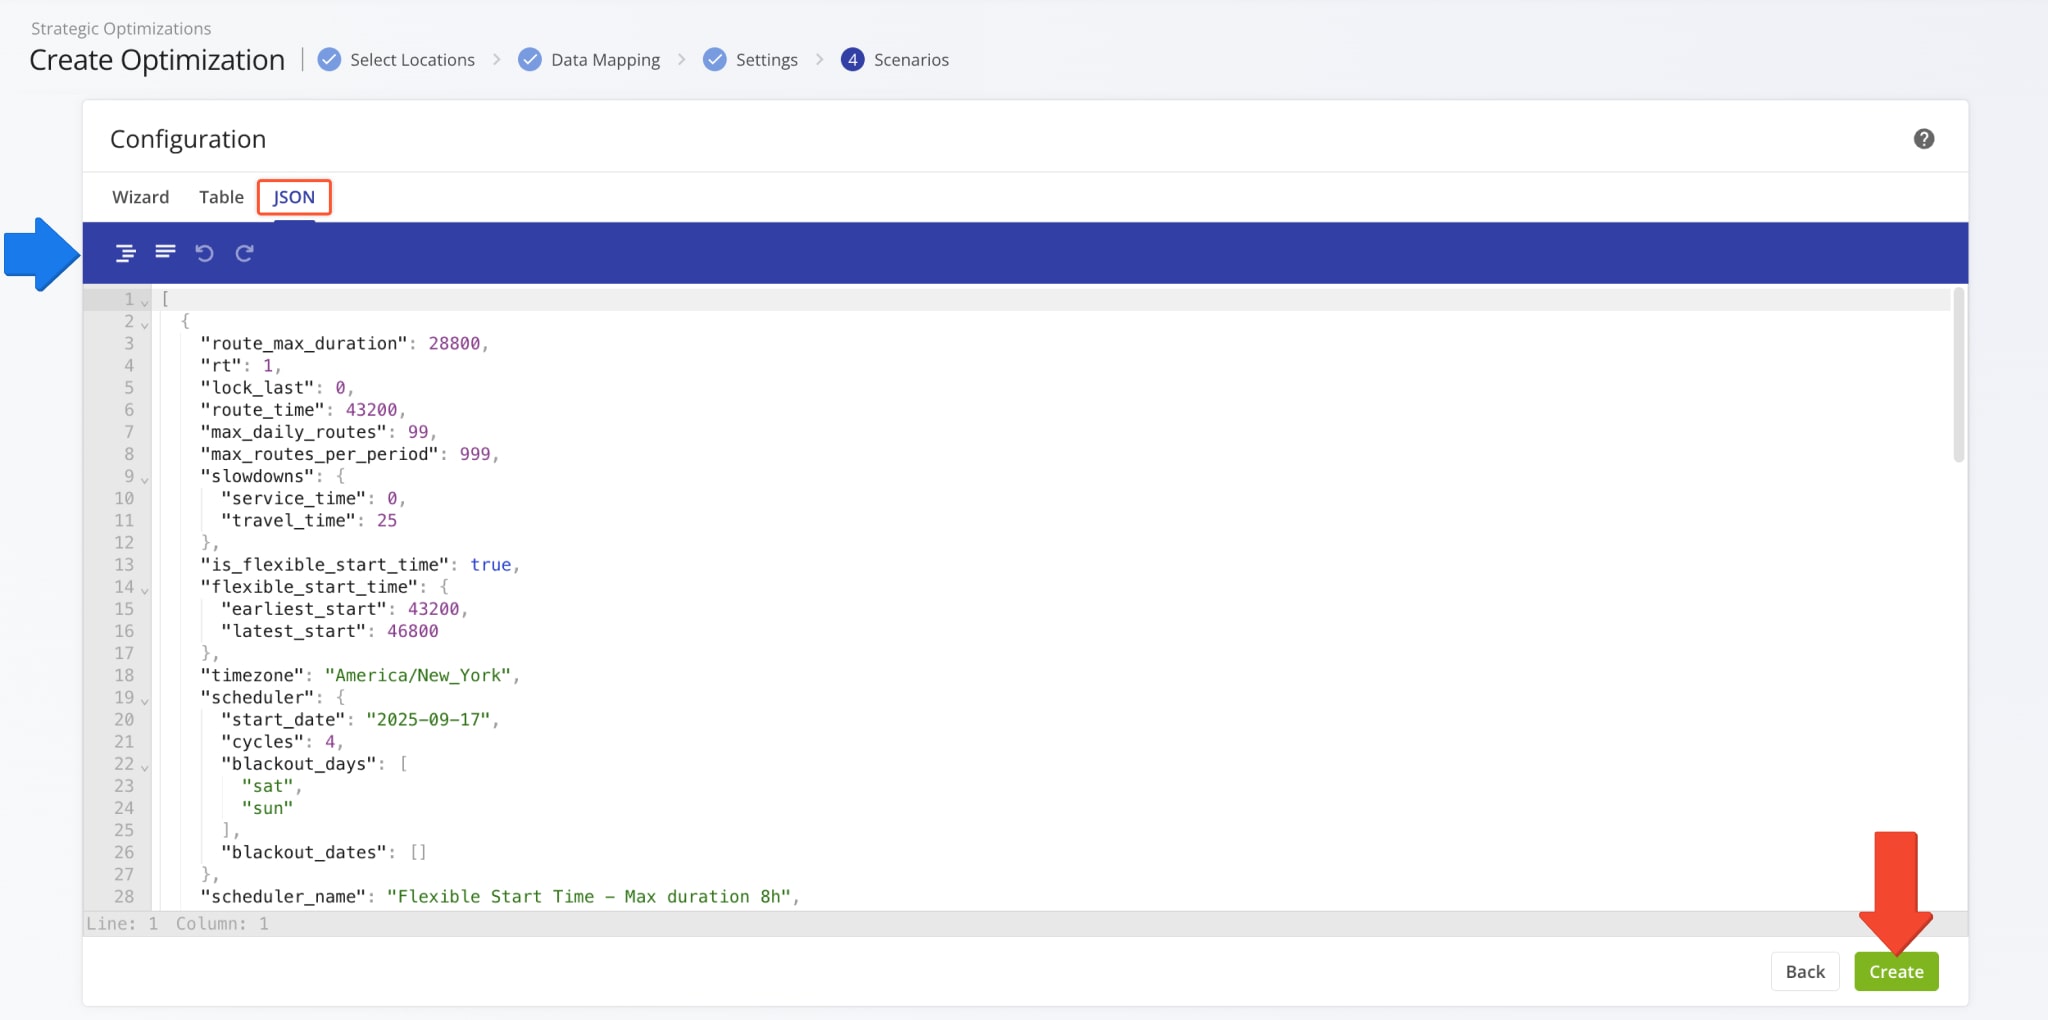Click the Select Locations step checkmark
The width and height of the screenshot is (2048, 1020).
click(329, 60)
